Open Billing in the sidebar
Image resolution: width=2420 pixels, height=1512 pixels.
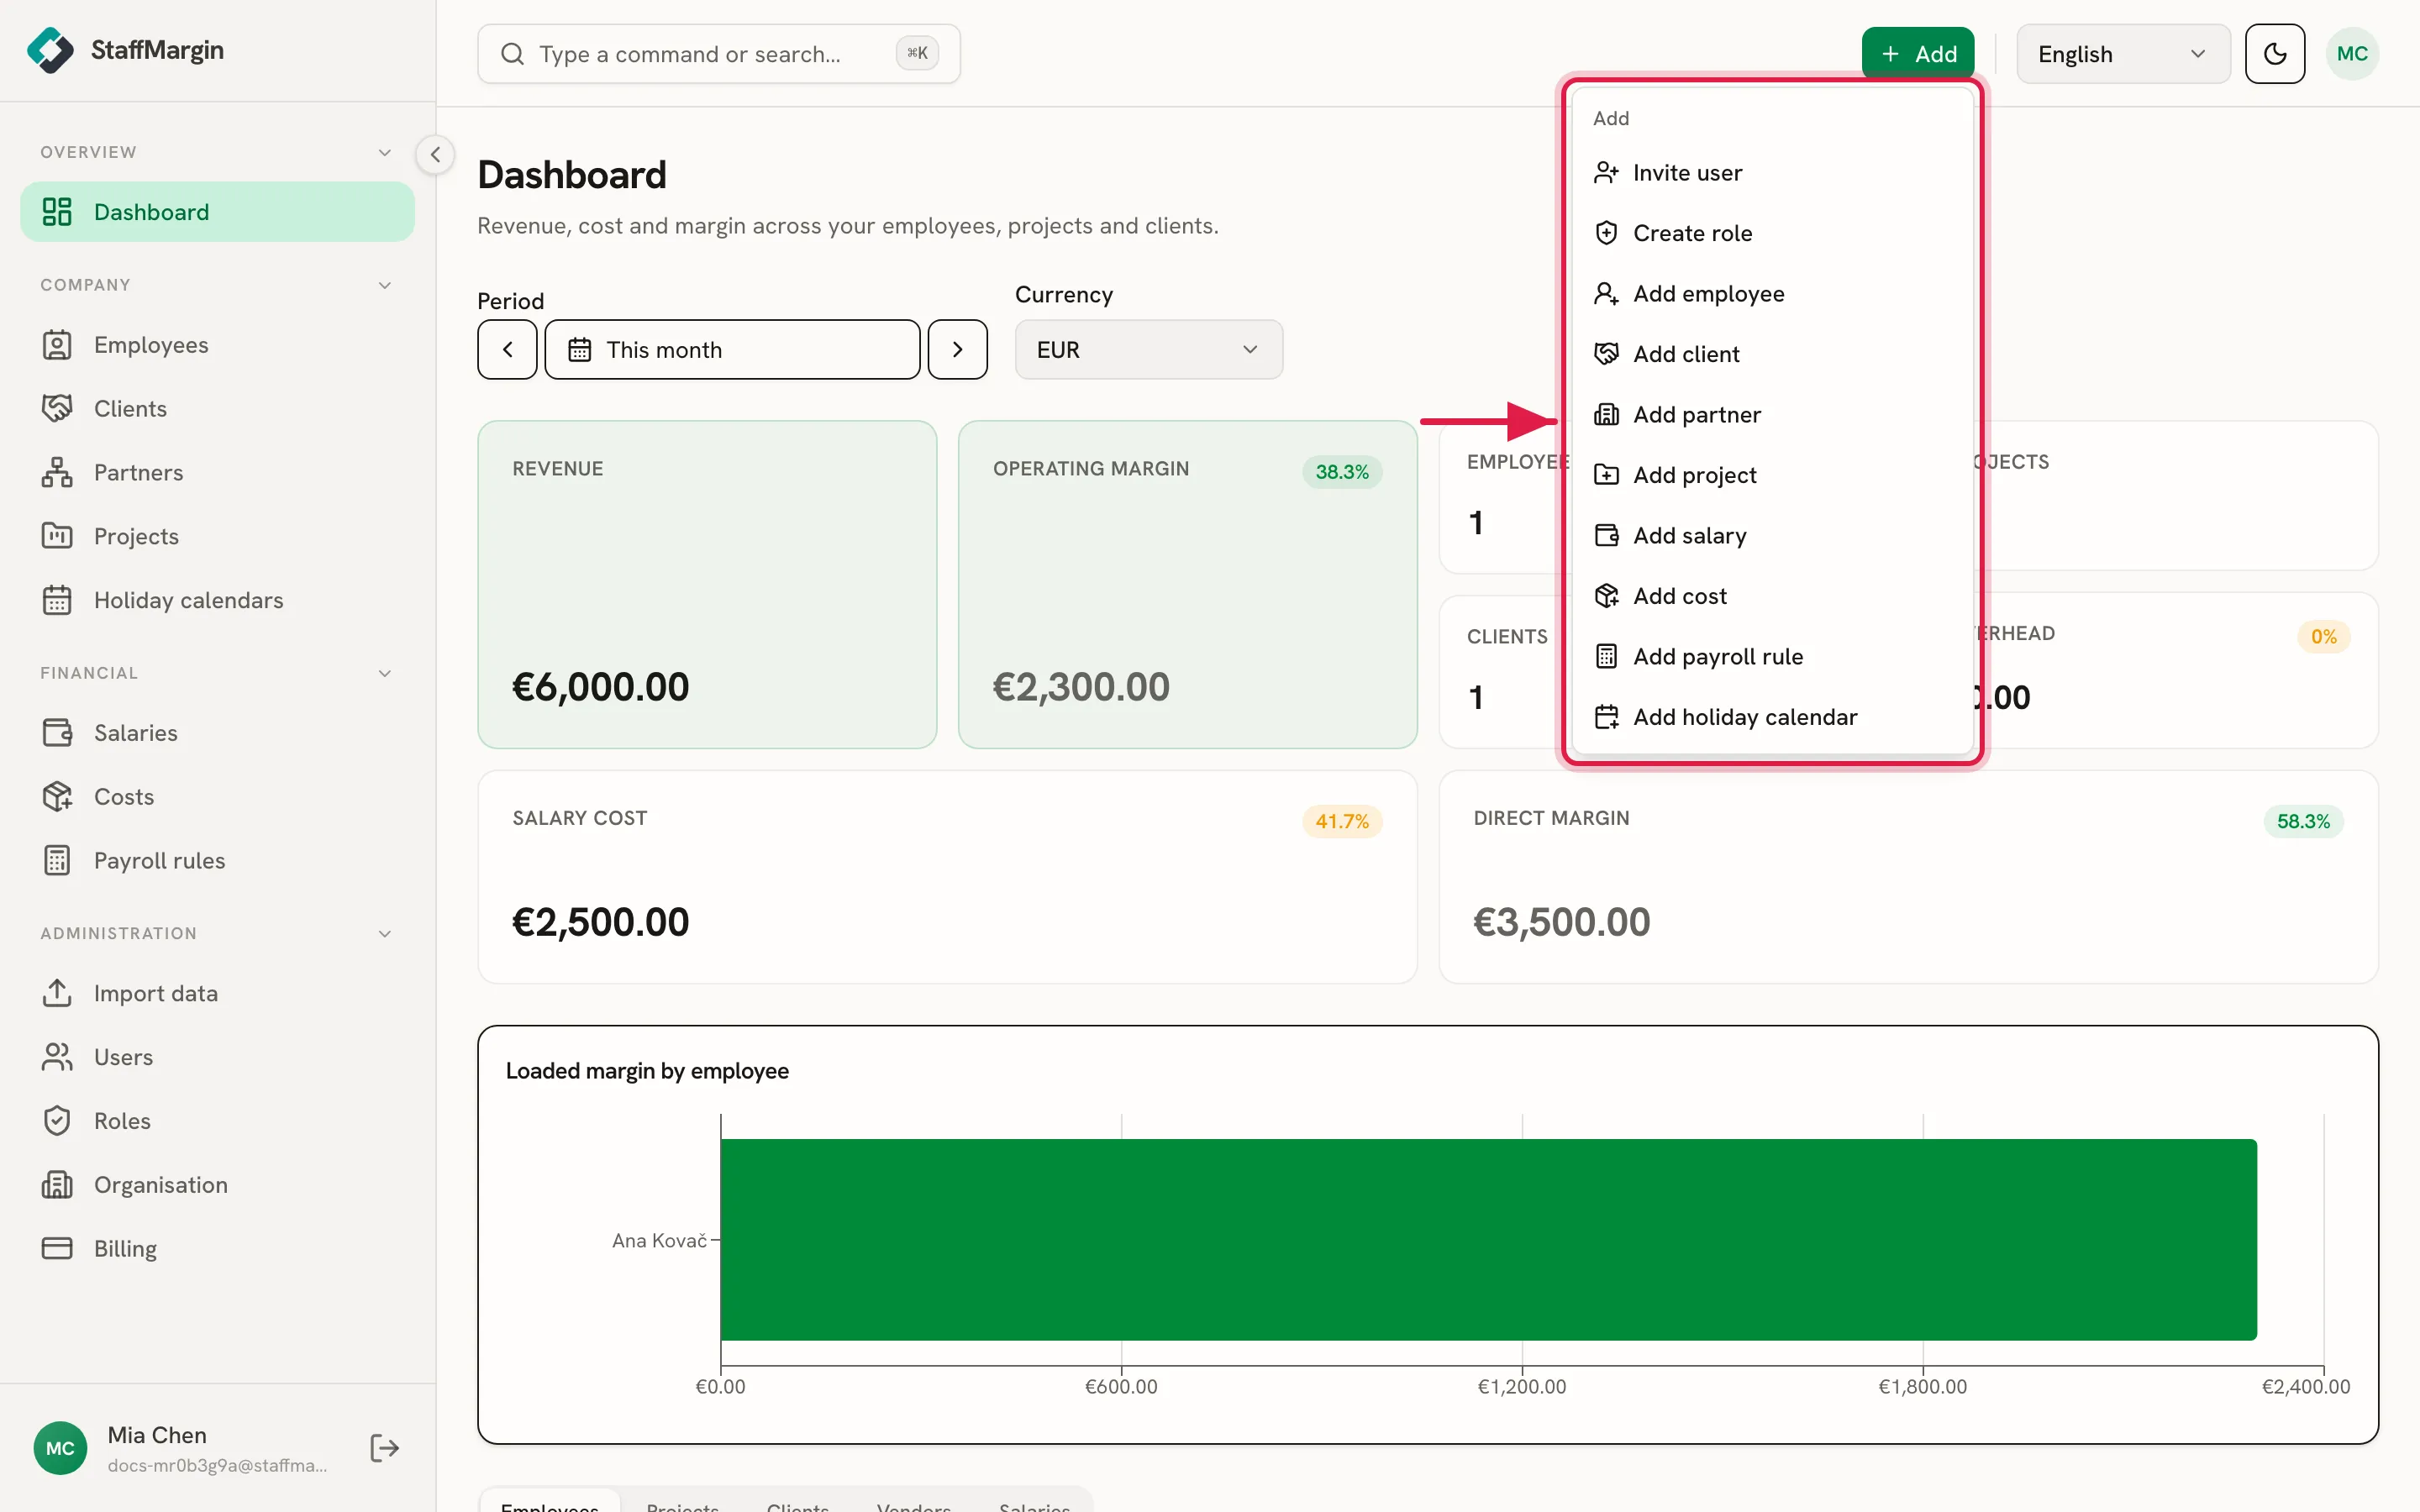[x=217, y=1250]
